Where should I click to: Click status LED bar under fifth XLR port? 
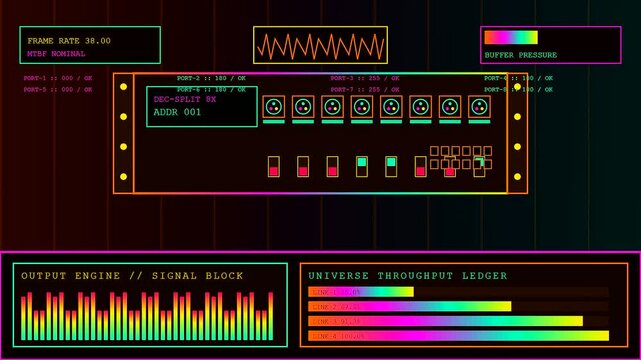pyautogui.click(x=391, y=122)
